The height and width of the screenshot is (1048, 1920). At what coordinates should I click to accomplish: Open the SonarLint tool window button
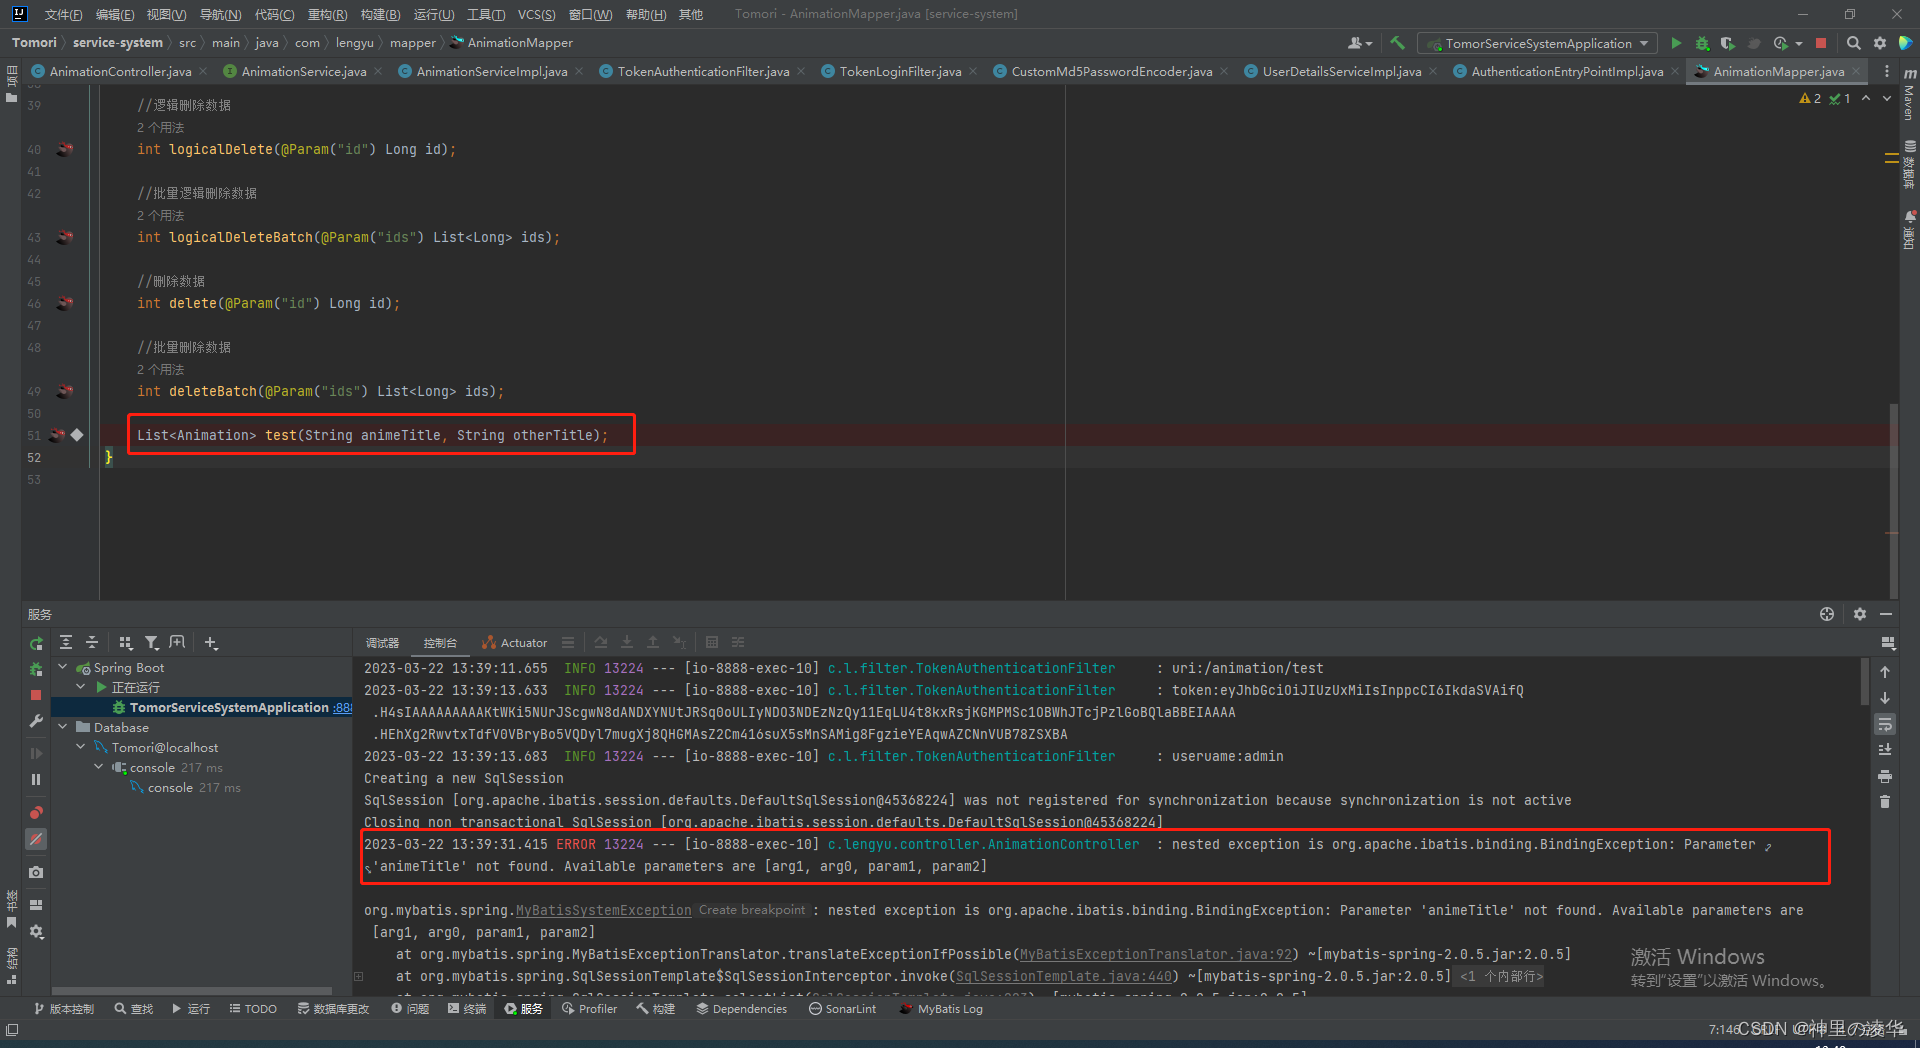842,1009
